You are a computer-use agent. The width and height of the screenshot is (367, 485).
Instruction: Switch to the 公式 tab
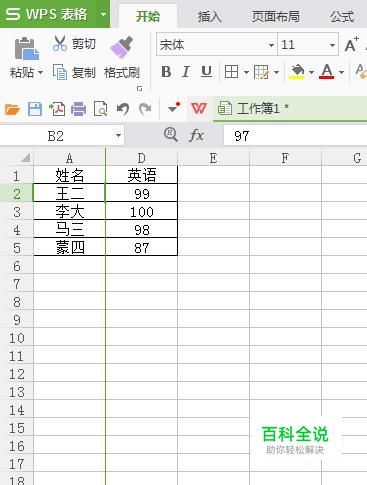point(342,16)
